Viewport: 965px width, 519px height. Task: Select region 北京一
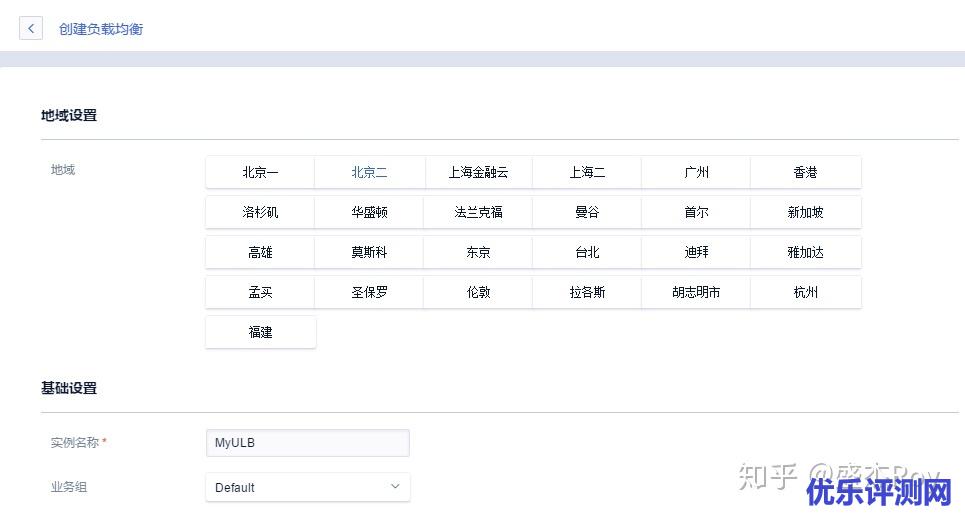(260, 172)
